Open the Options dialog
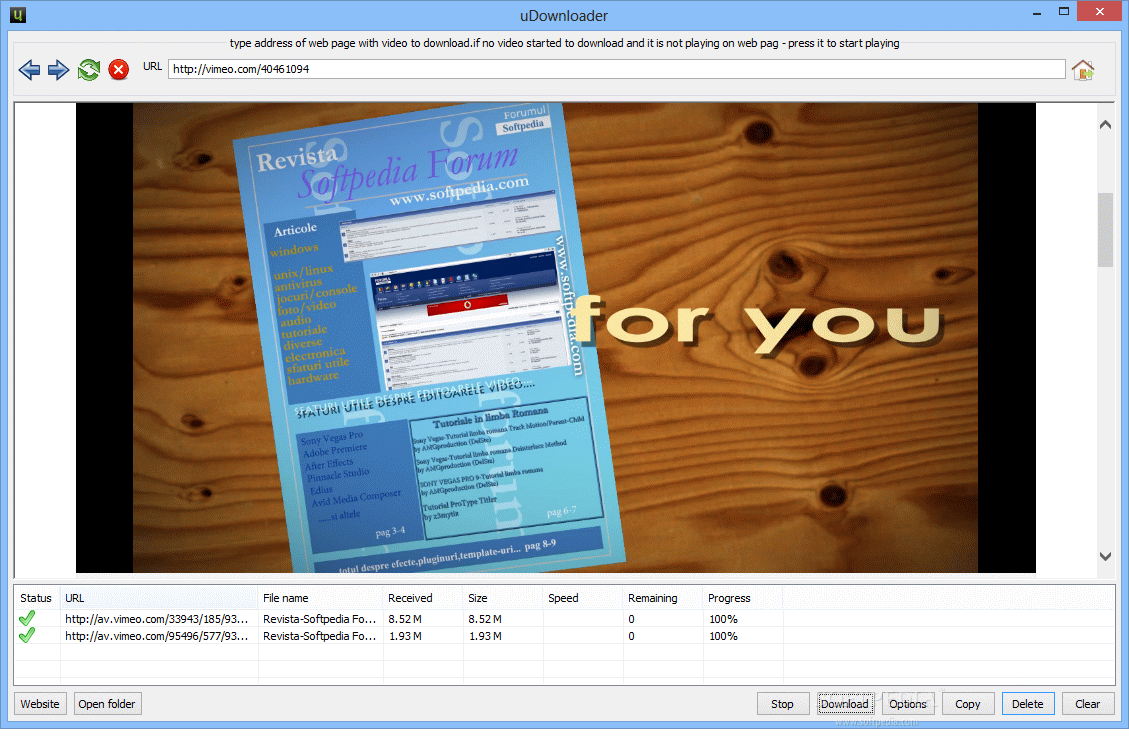The image size is (1129, 740). (907, 704)
